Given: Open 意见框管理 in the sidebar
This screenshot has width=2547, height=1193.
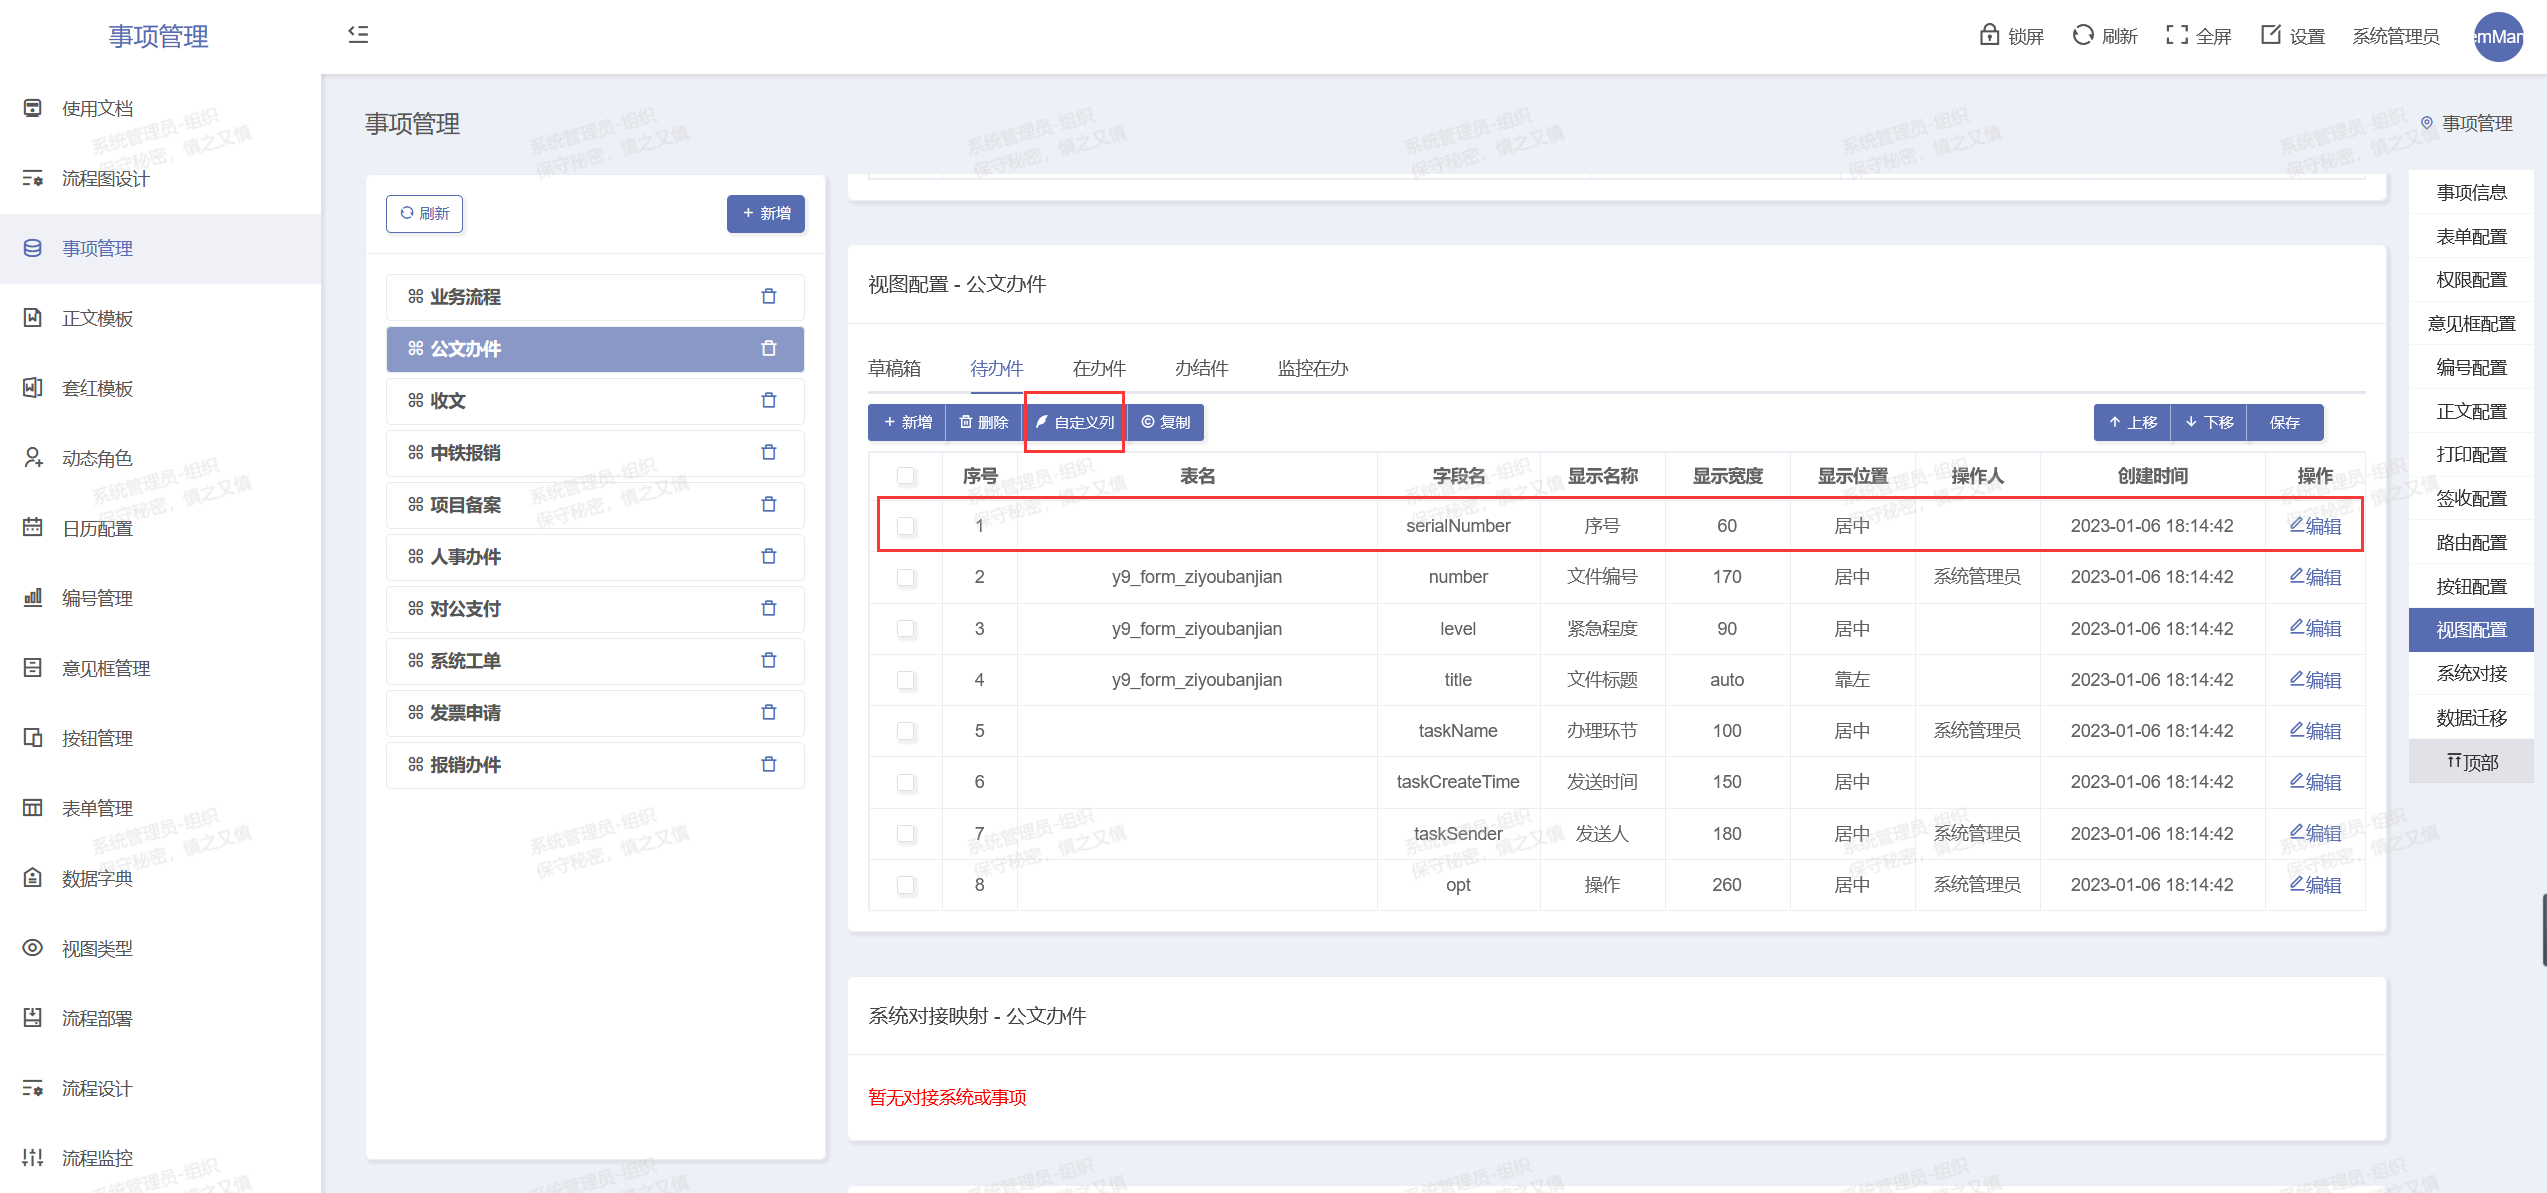Looking at the screenshot, I should 105,668.
